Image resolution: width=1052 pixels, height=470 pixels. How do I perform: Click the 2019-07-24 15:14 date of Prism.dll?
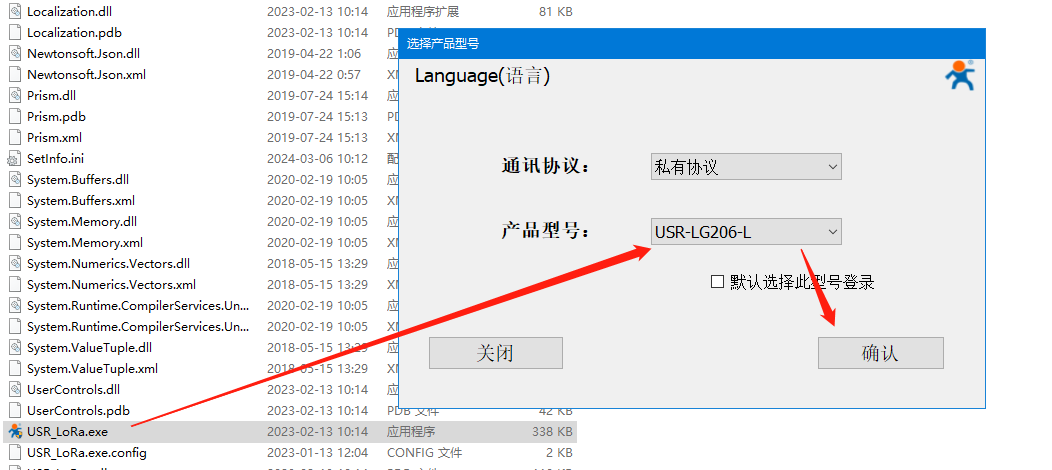317,95
